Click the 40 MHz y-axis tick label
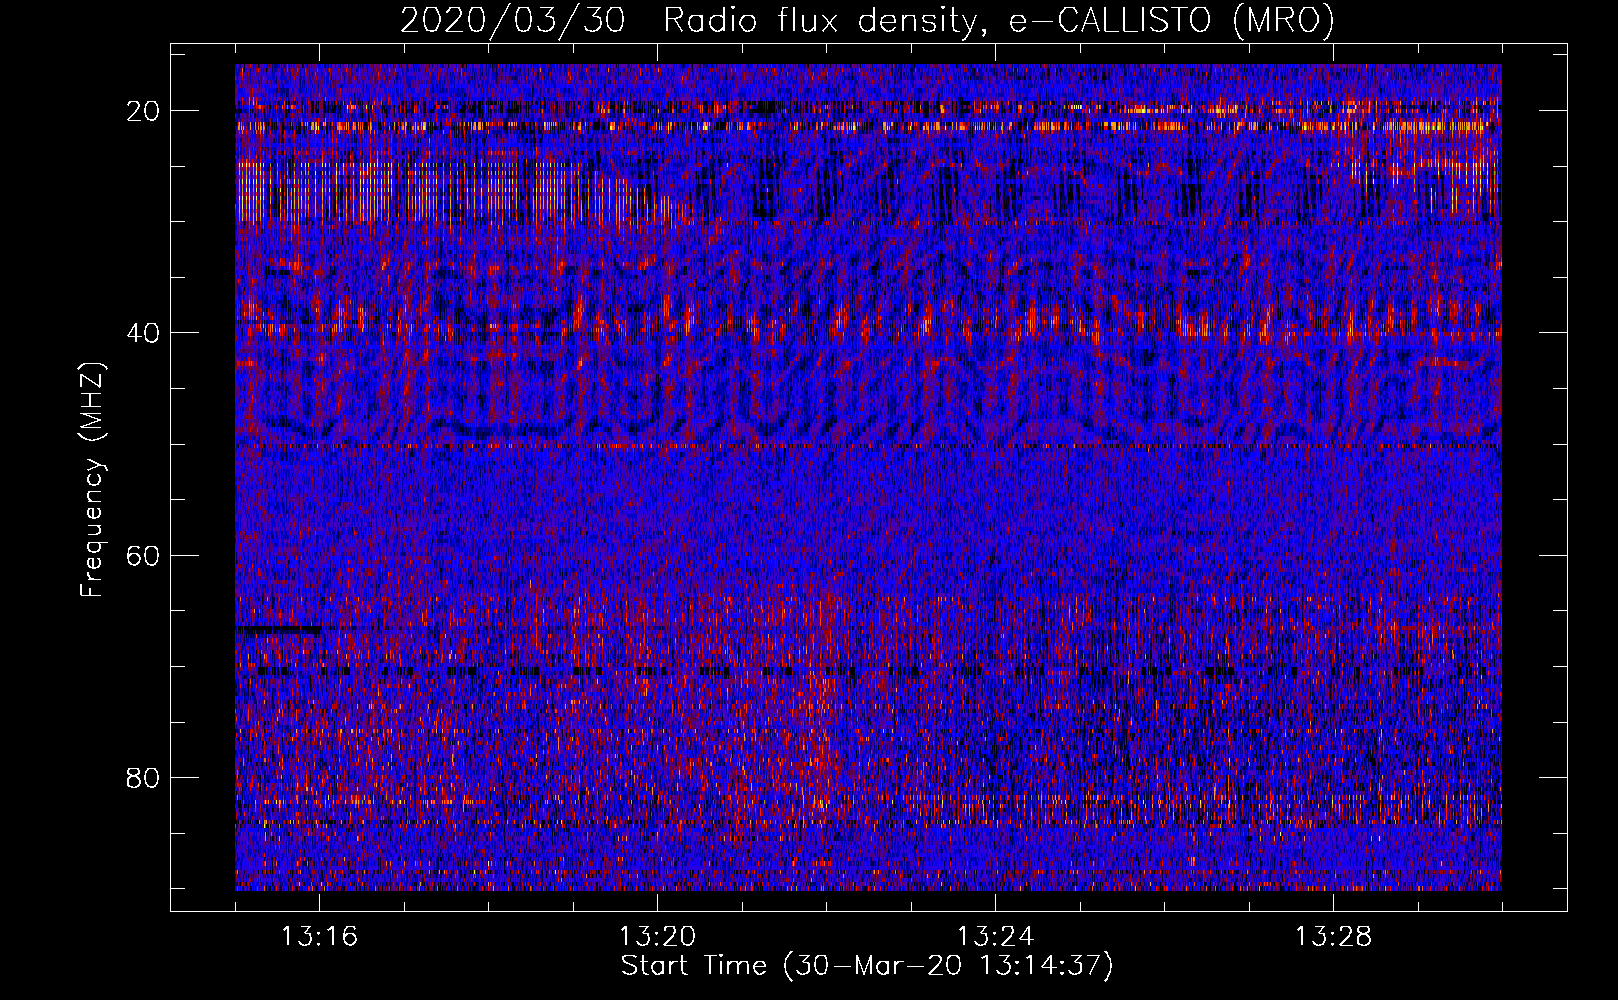This screenshot has width=1618, height=1000. [144, 333]
